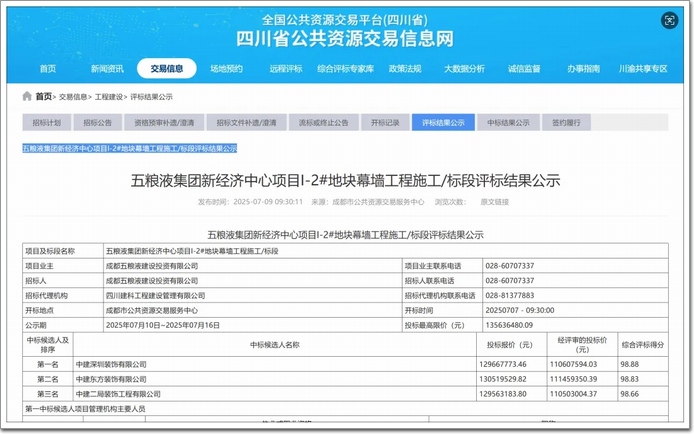Switch to the 签约履行 tab
Image resolution: width=694 pixels, height=434 pixels.
coord(566,123)
